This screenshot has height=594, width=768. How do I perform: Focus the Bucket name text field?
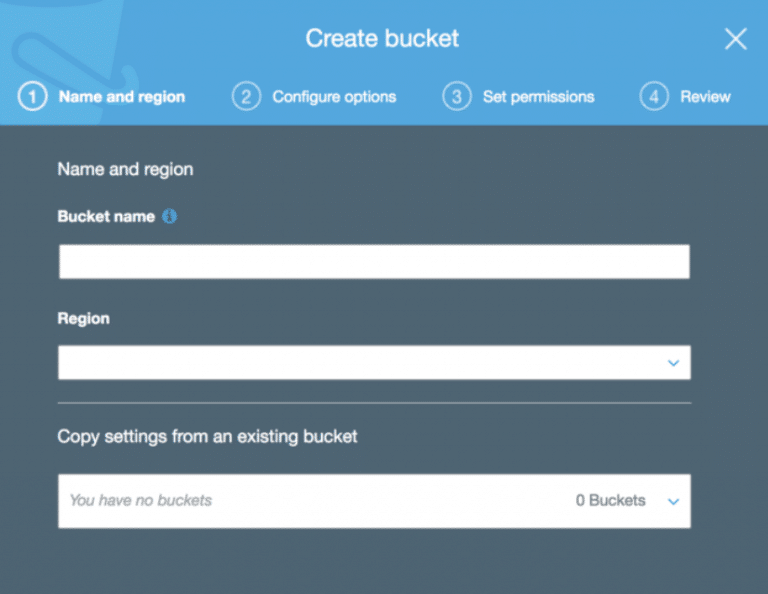(x=374, y=262)
